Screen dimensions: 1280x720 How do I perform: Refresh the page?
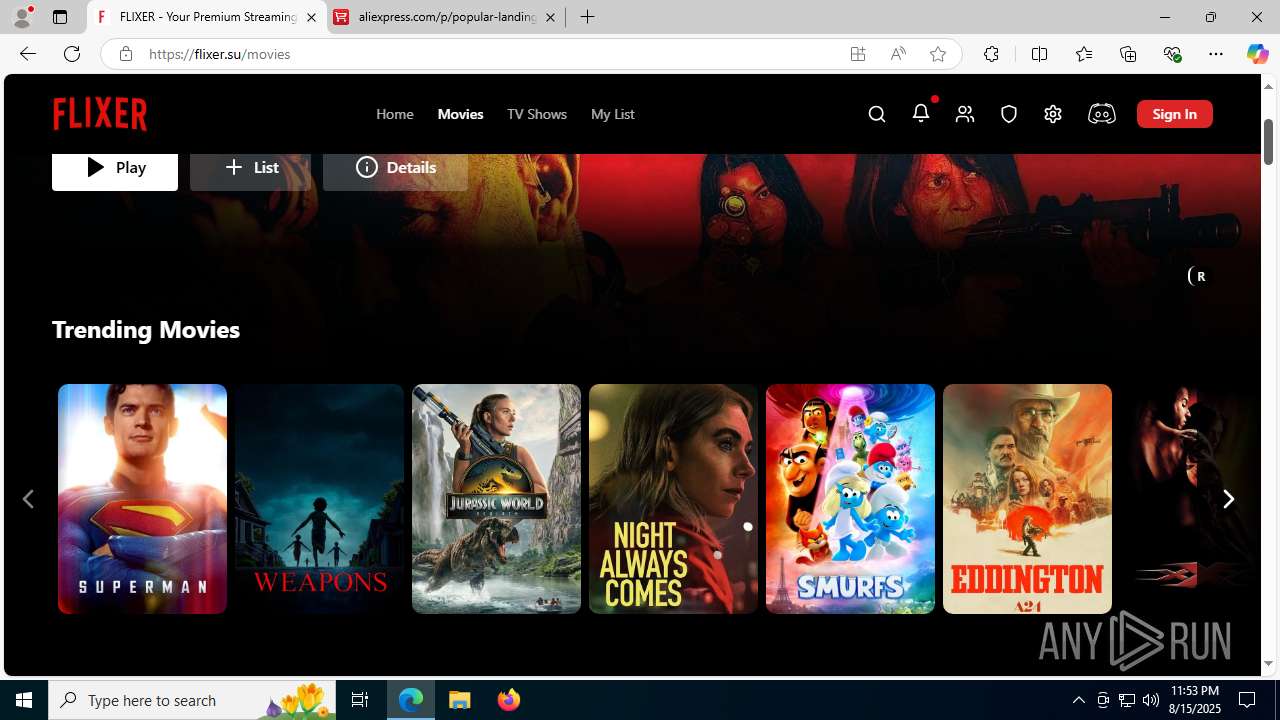(x=72, y=54)
